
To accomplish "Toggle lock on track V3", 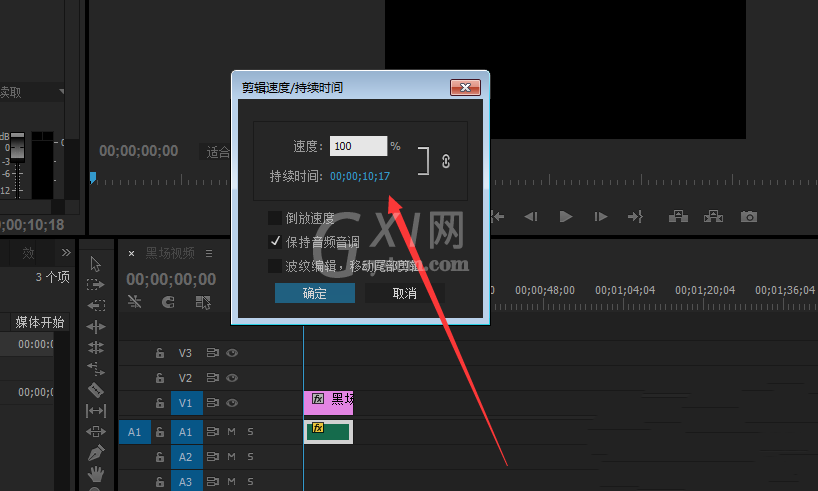I will [x=160, y=353].
